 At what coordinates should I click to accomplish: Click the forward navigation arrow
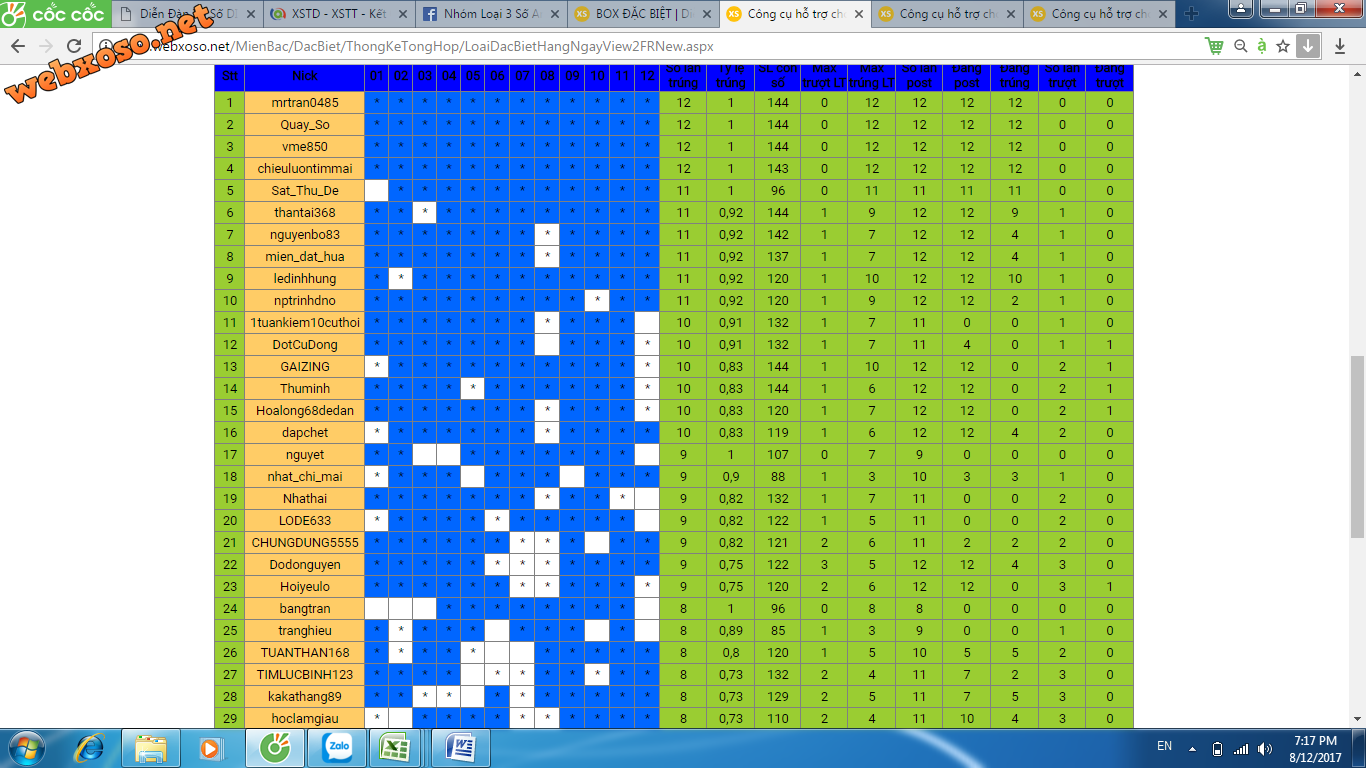pos(45,46)
